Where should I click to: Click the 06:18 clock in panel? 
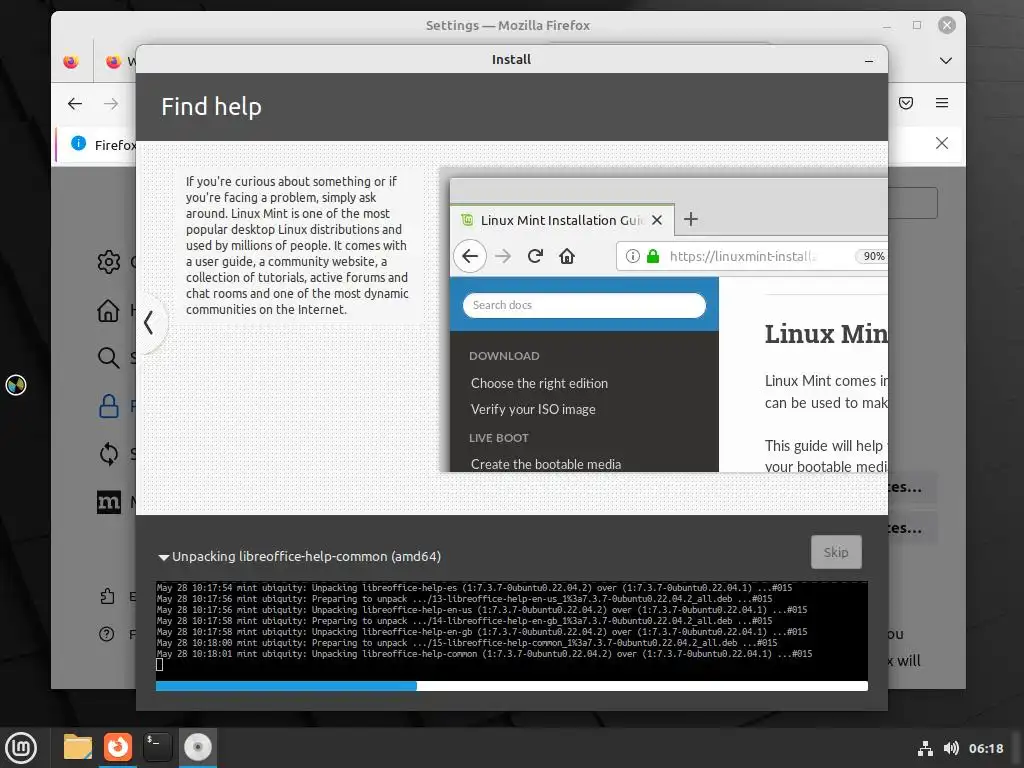(x=985, y=748)
